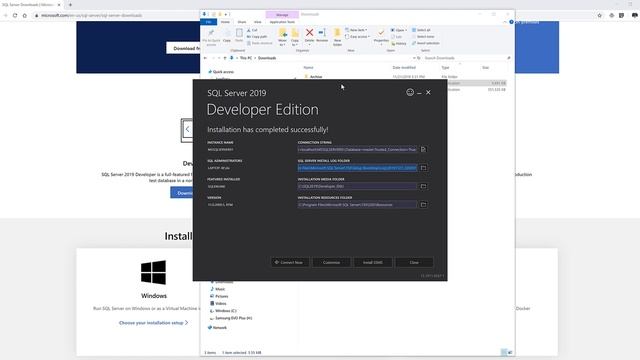This screenshot has width=640, height=360.
Task: Expand the Open dropdown in ribbon
Action: click(x=398, y=30)
